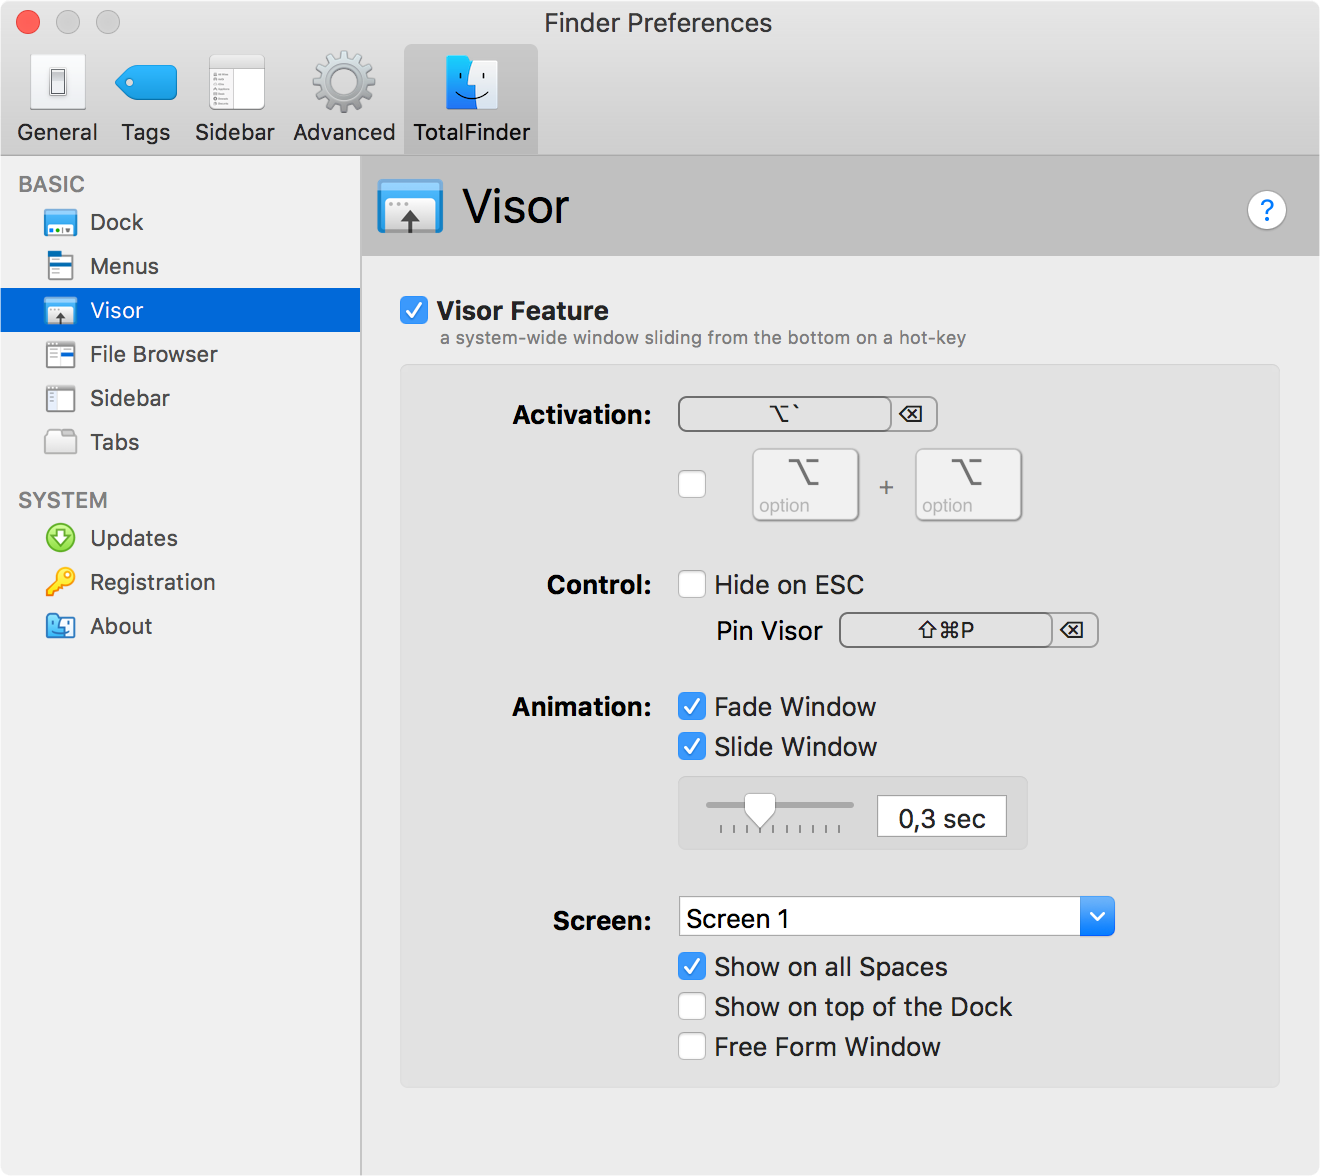Image resolution: width=1320 pixels, height=1176 pixels.
Task: Open the General preferences tab
Action: [58, 99]
